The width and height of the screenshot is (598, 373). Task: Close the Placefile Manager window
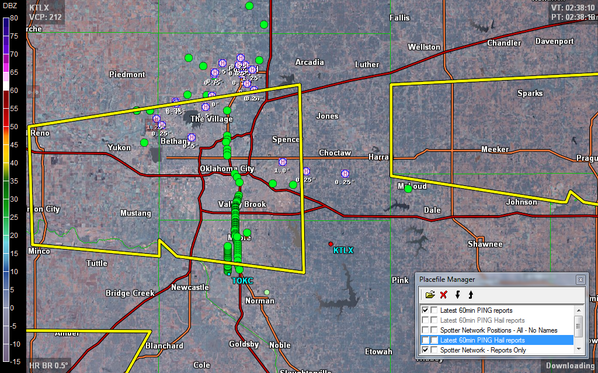pos(580,280)
